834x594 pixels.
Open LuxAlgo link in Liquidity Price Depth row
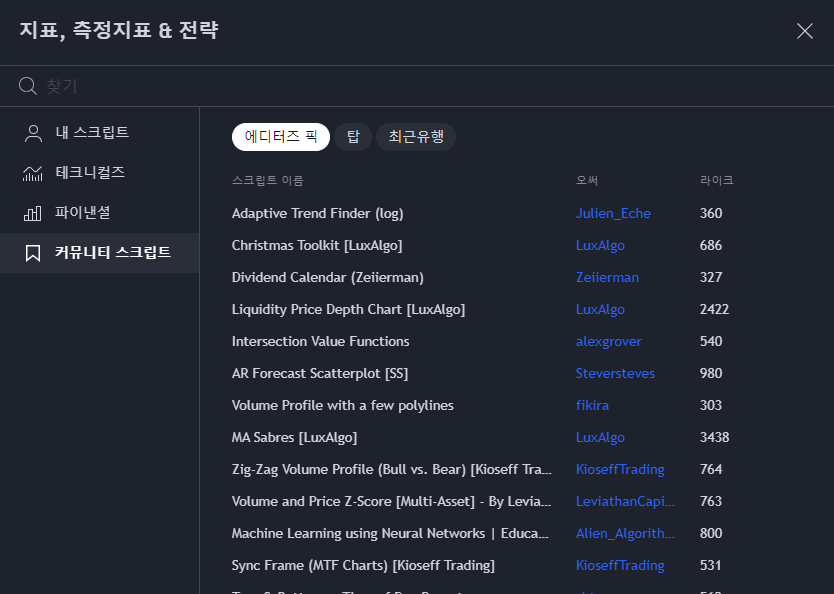click(x=601, y=309)
